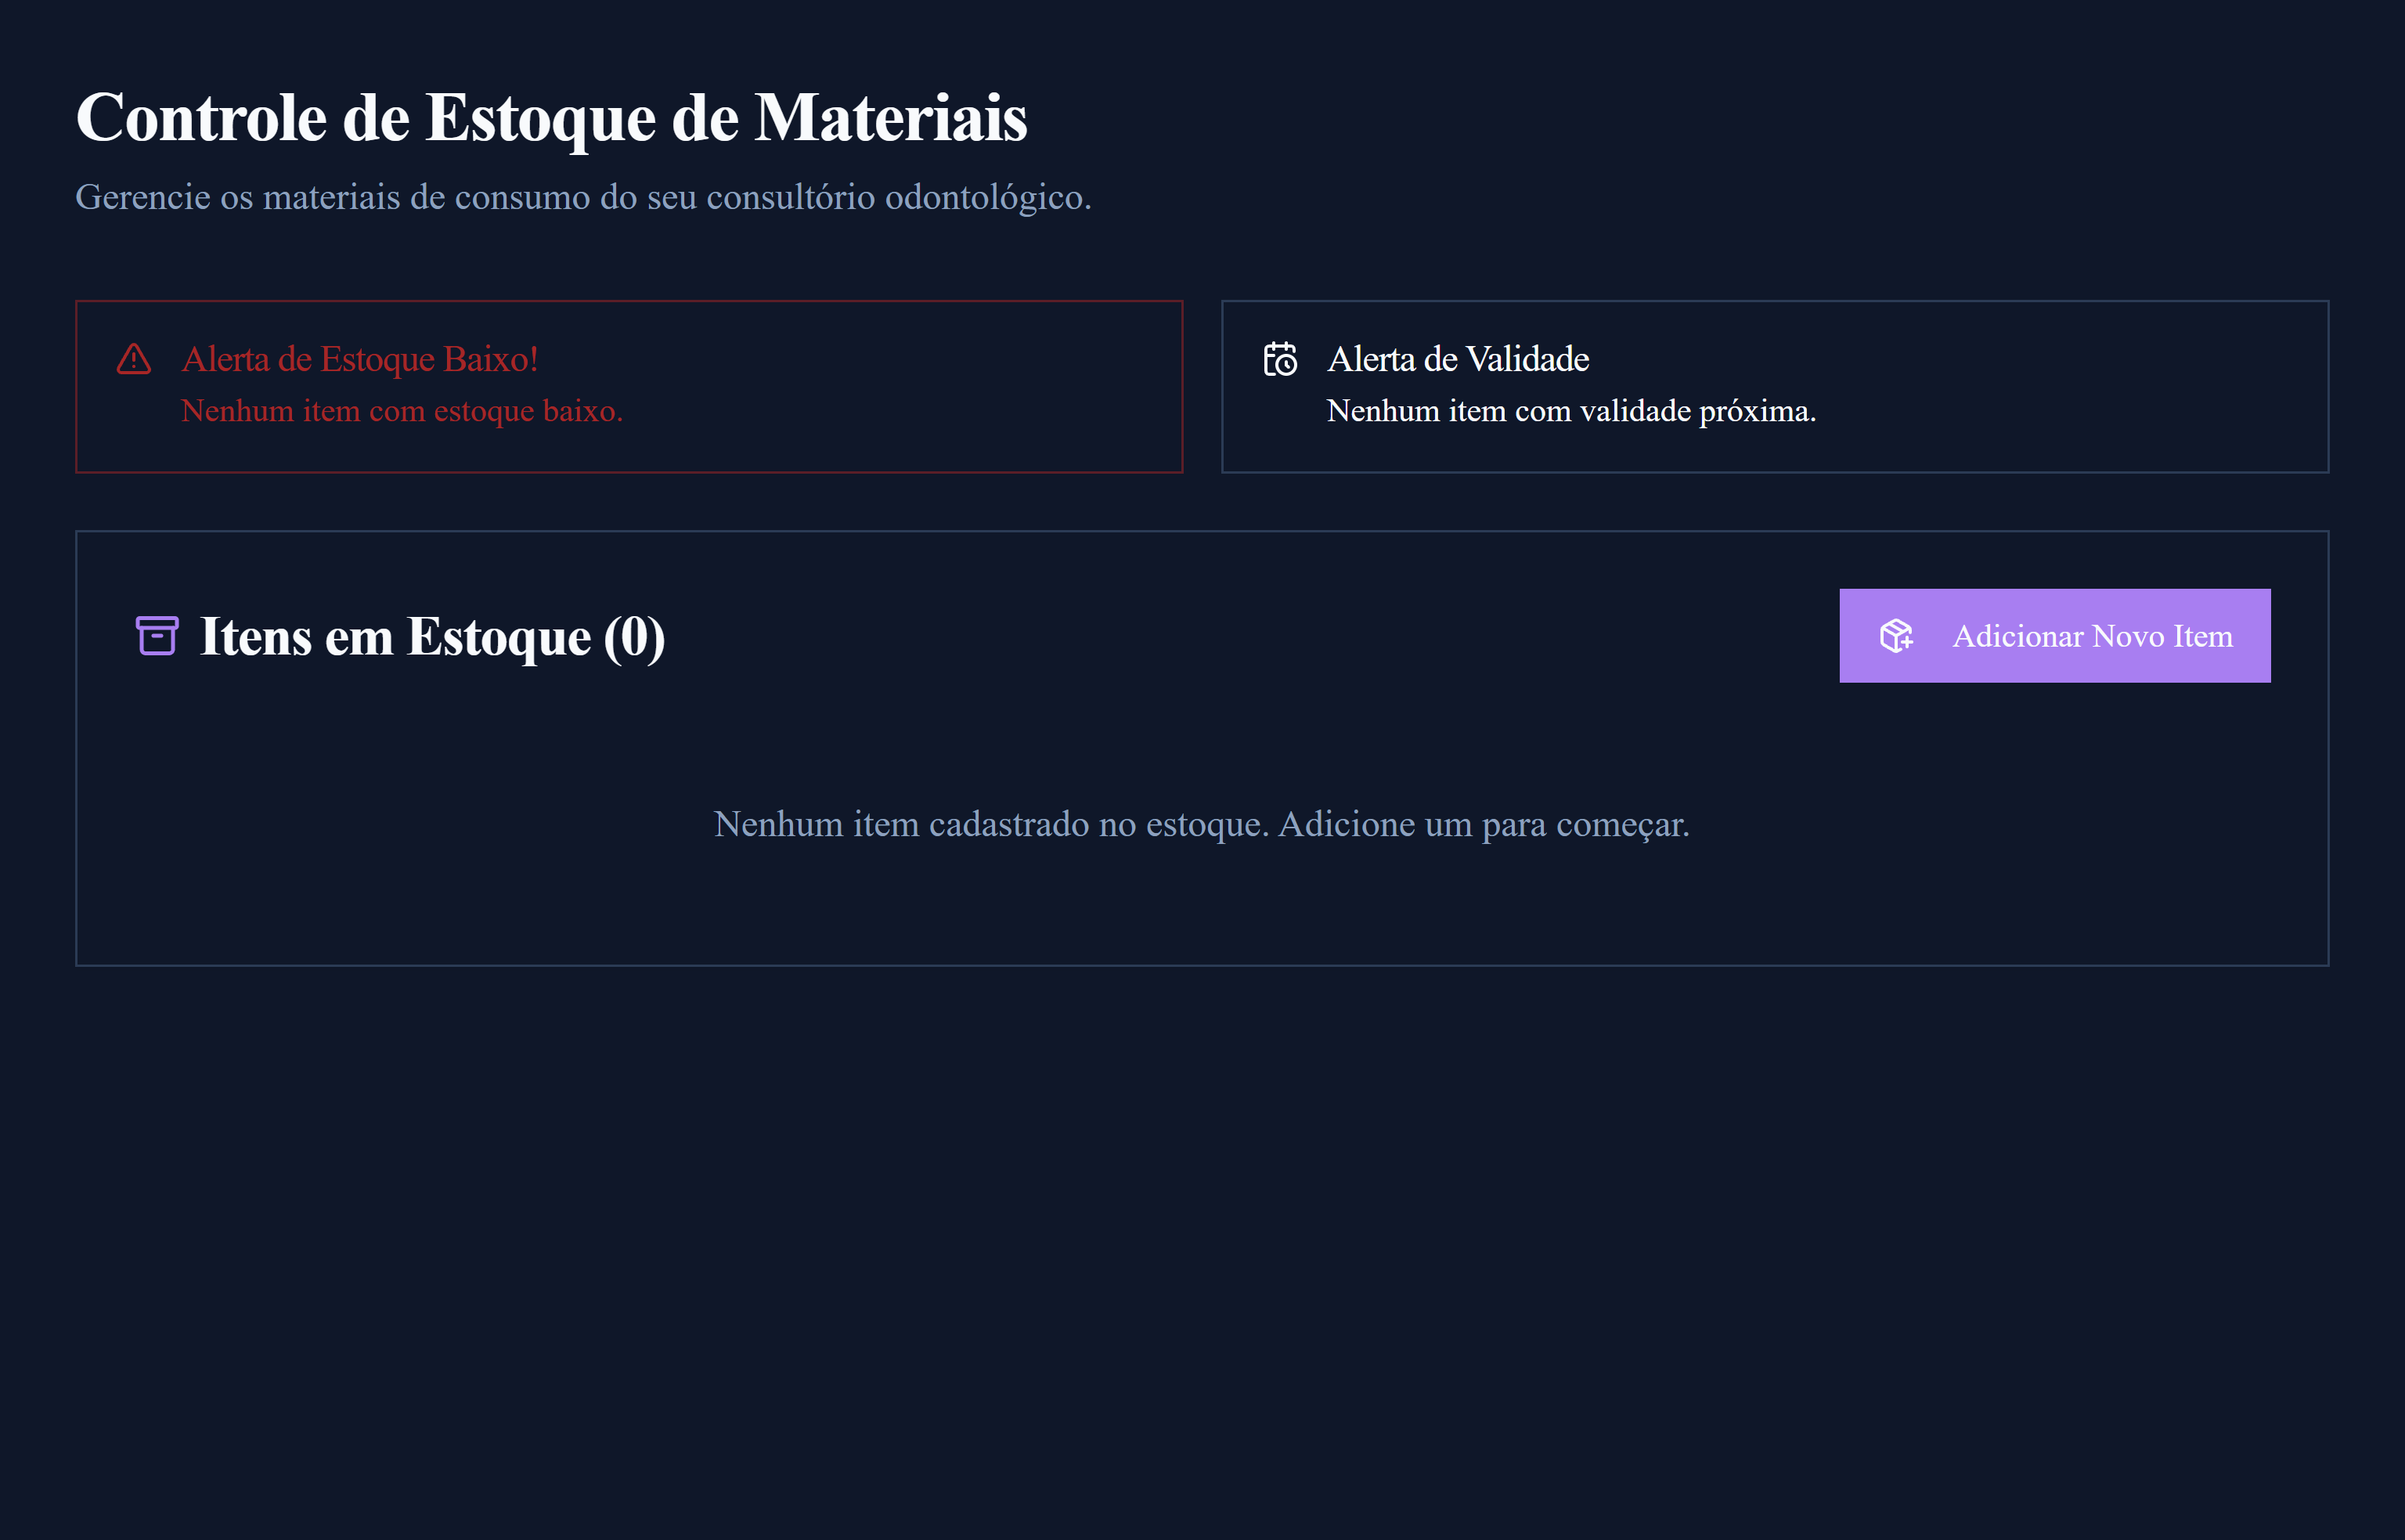Select the empty stock list message
The height and width of the screenshot is (1540, 2405).
tap(1202, 824)
